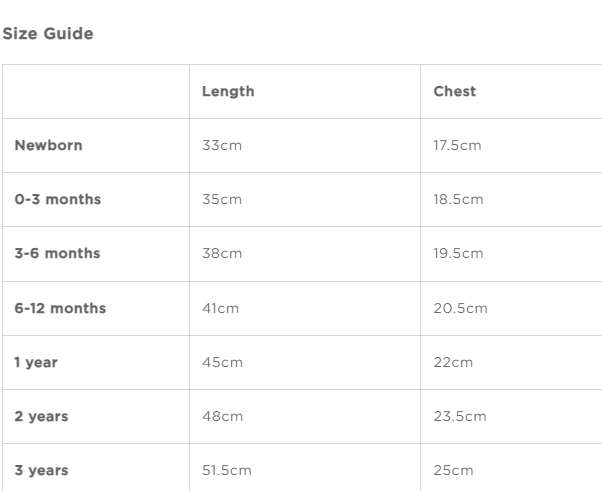Select the 6-12 months row label

(60, 308)
